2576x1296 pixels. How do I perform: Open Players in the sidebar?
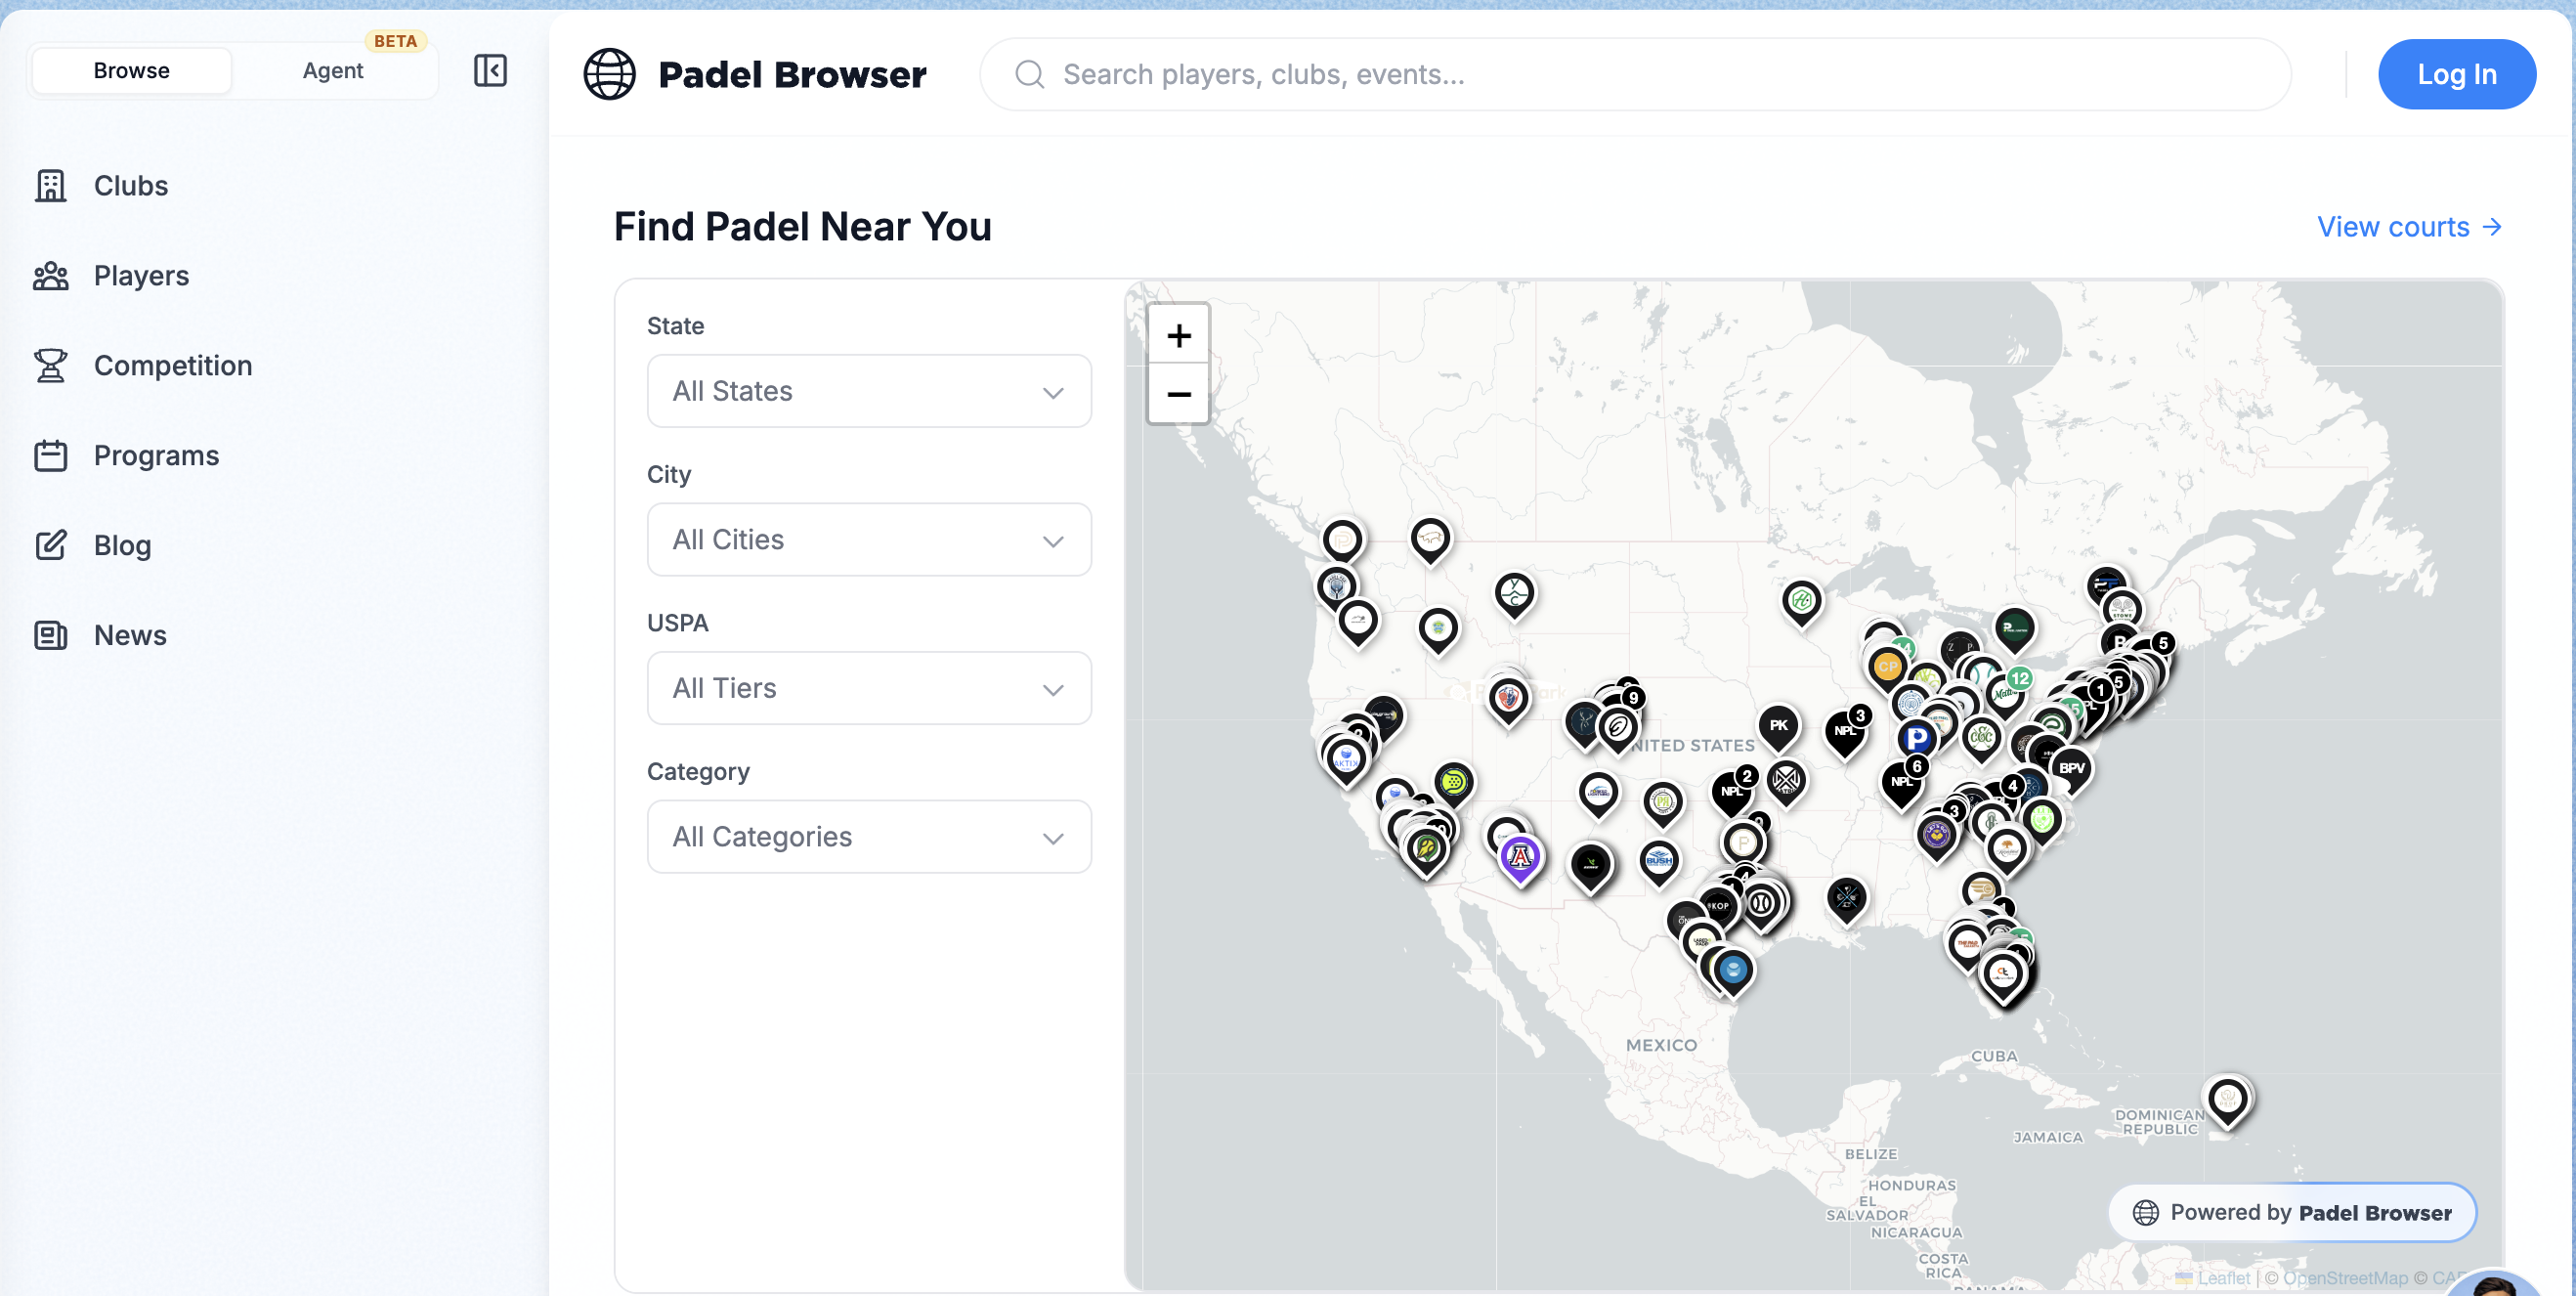(x=141, y=276)
